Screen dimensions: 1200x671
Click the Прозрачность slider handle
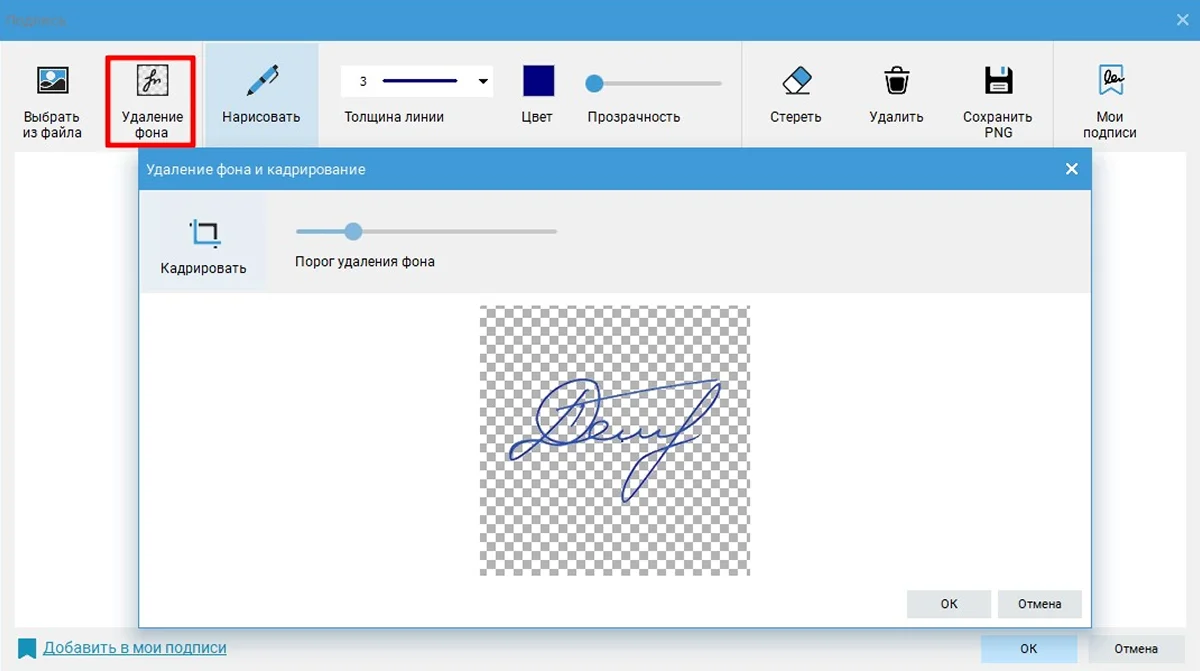594,83
